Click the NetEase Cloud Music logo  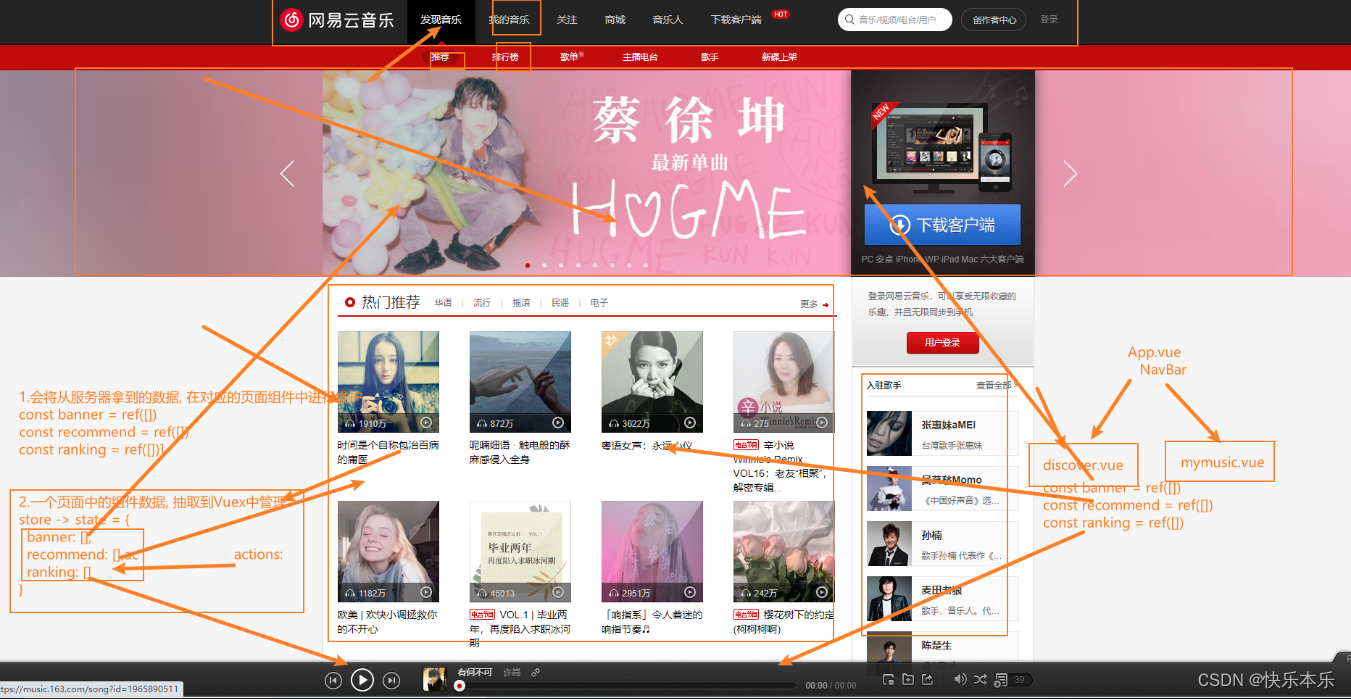pyautogui.click(x=338, y=20)
